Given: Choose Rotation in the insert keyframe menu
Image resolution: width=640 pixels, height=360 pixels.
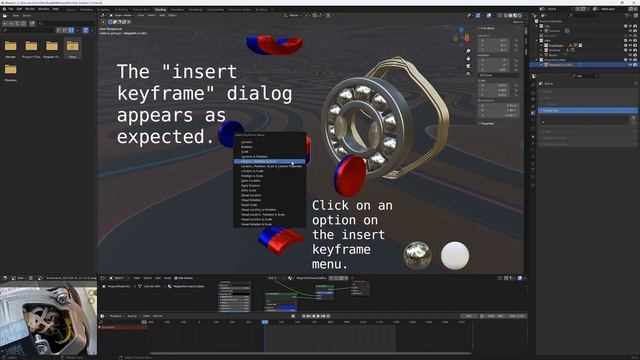Looking at the screenshot, I should coord(247,147).
